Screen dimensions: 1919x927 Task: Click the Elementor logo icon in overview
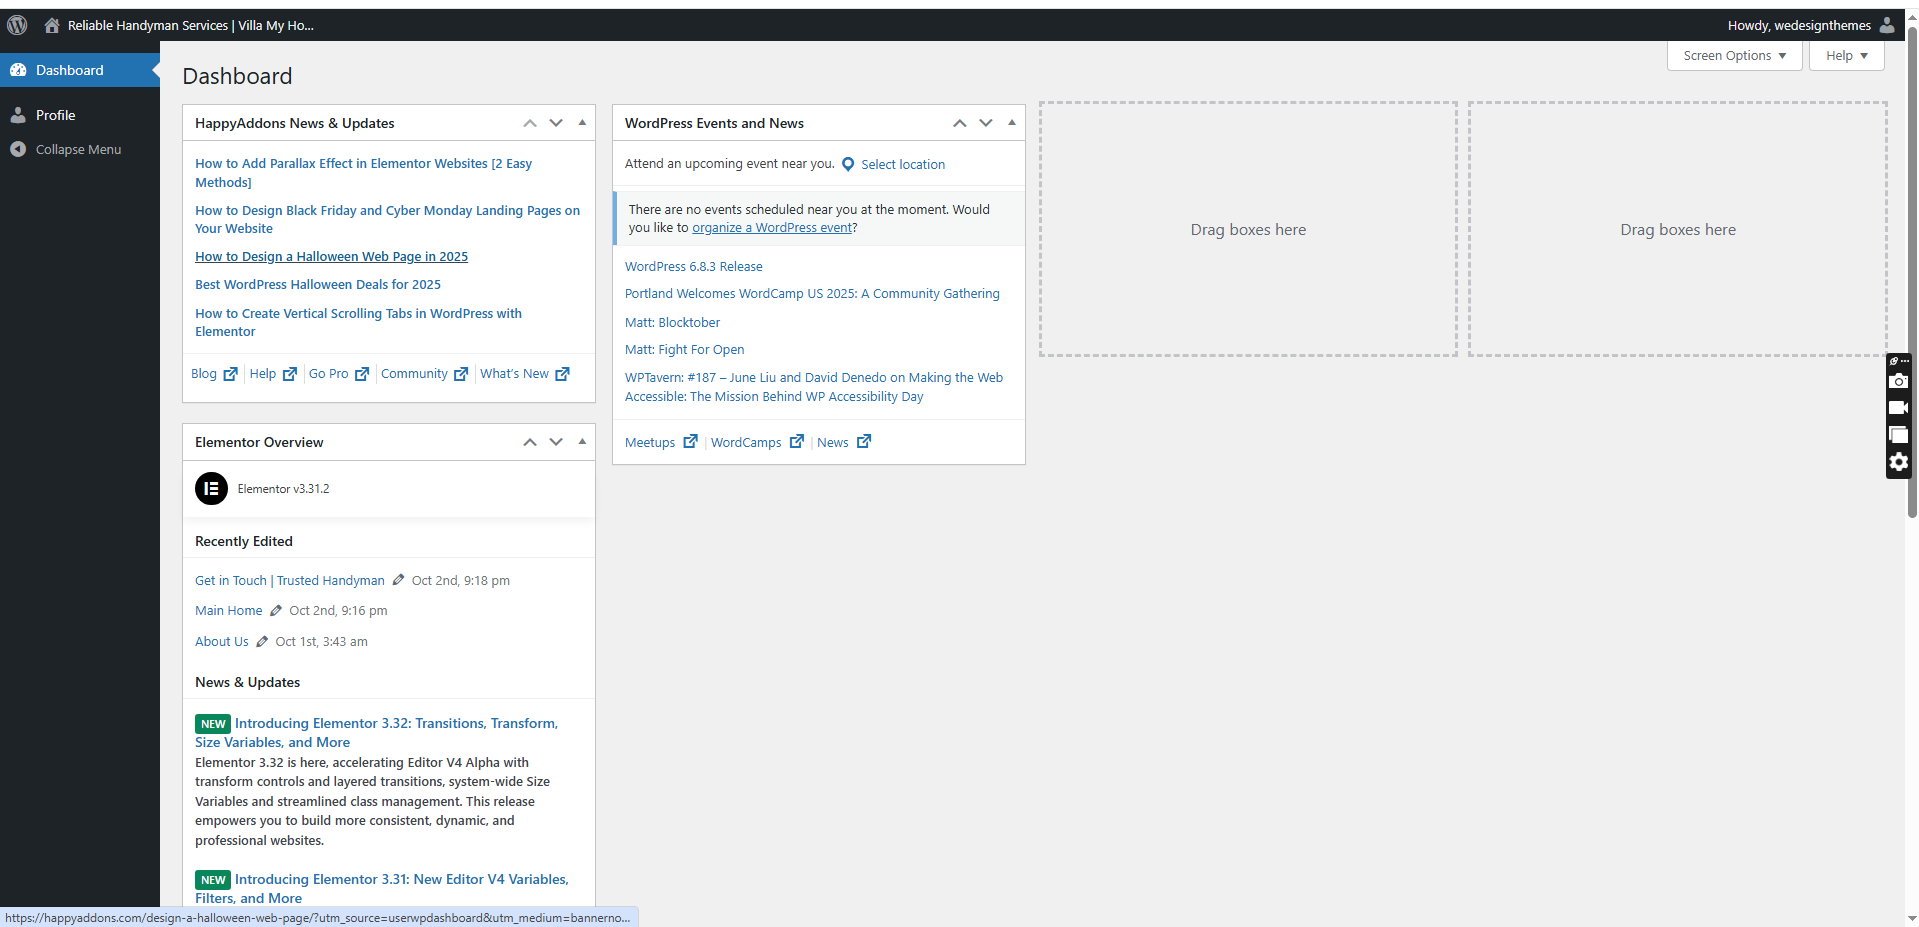point(211,489)
